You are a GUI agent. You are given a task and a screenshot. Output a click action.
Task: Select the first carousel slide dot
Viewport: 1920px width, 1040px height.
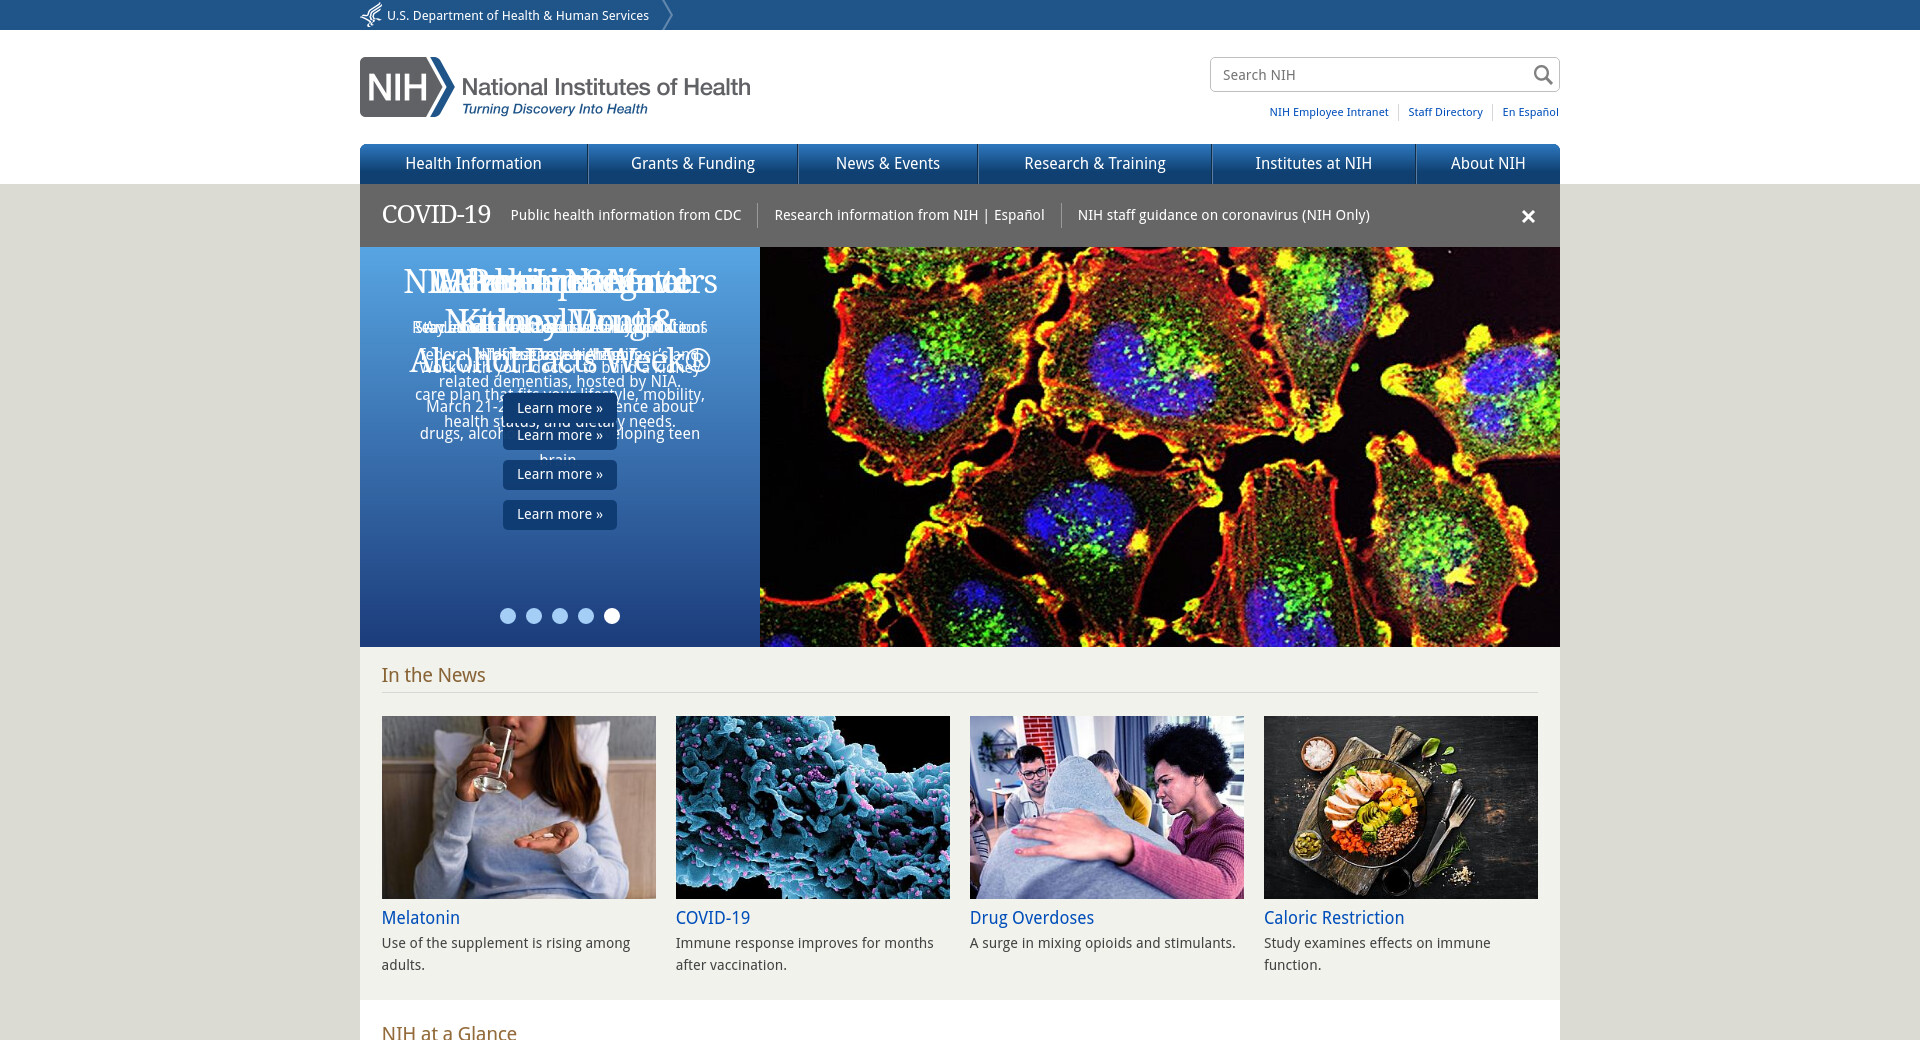pos(508,616)
